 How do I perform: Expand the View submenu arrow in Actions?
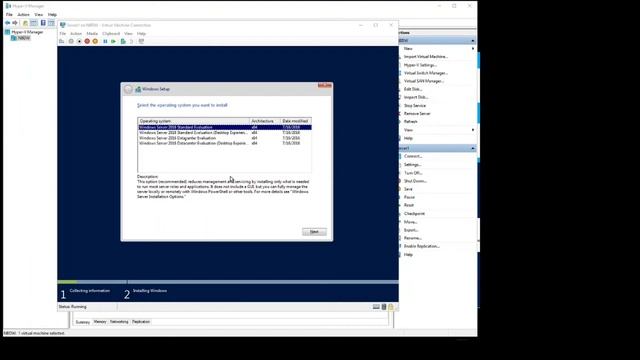(x=473, y=130)
